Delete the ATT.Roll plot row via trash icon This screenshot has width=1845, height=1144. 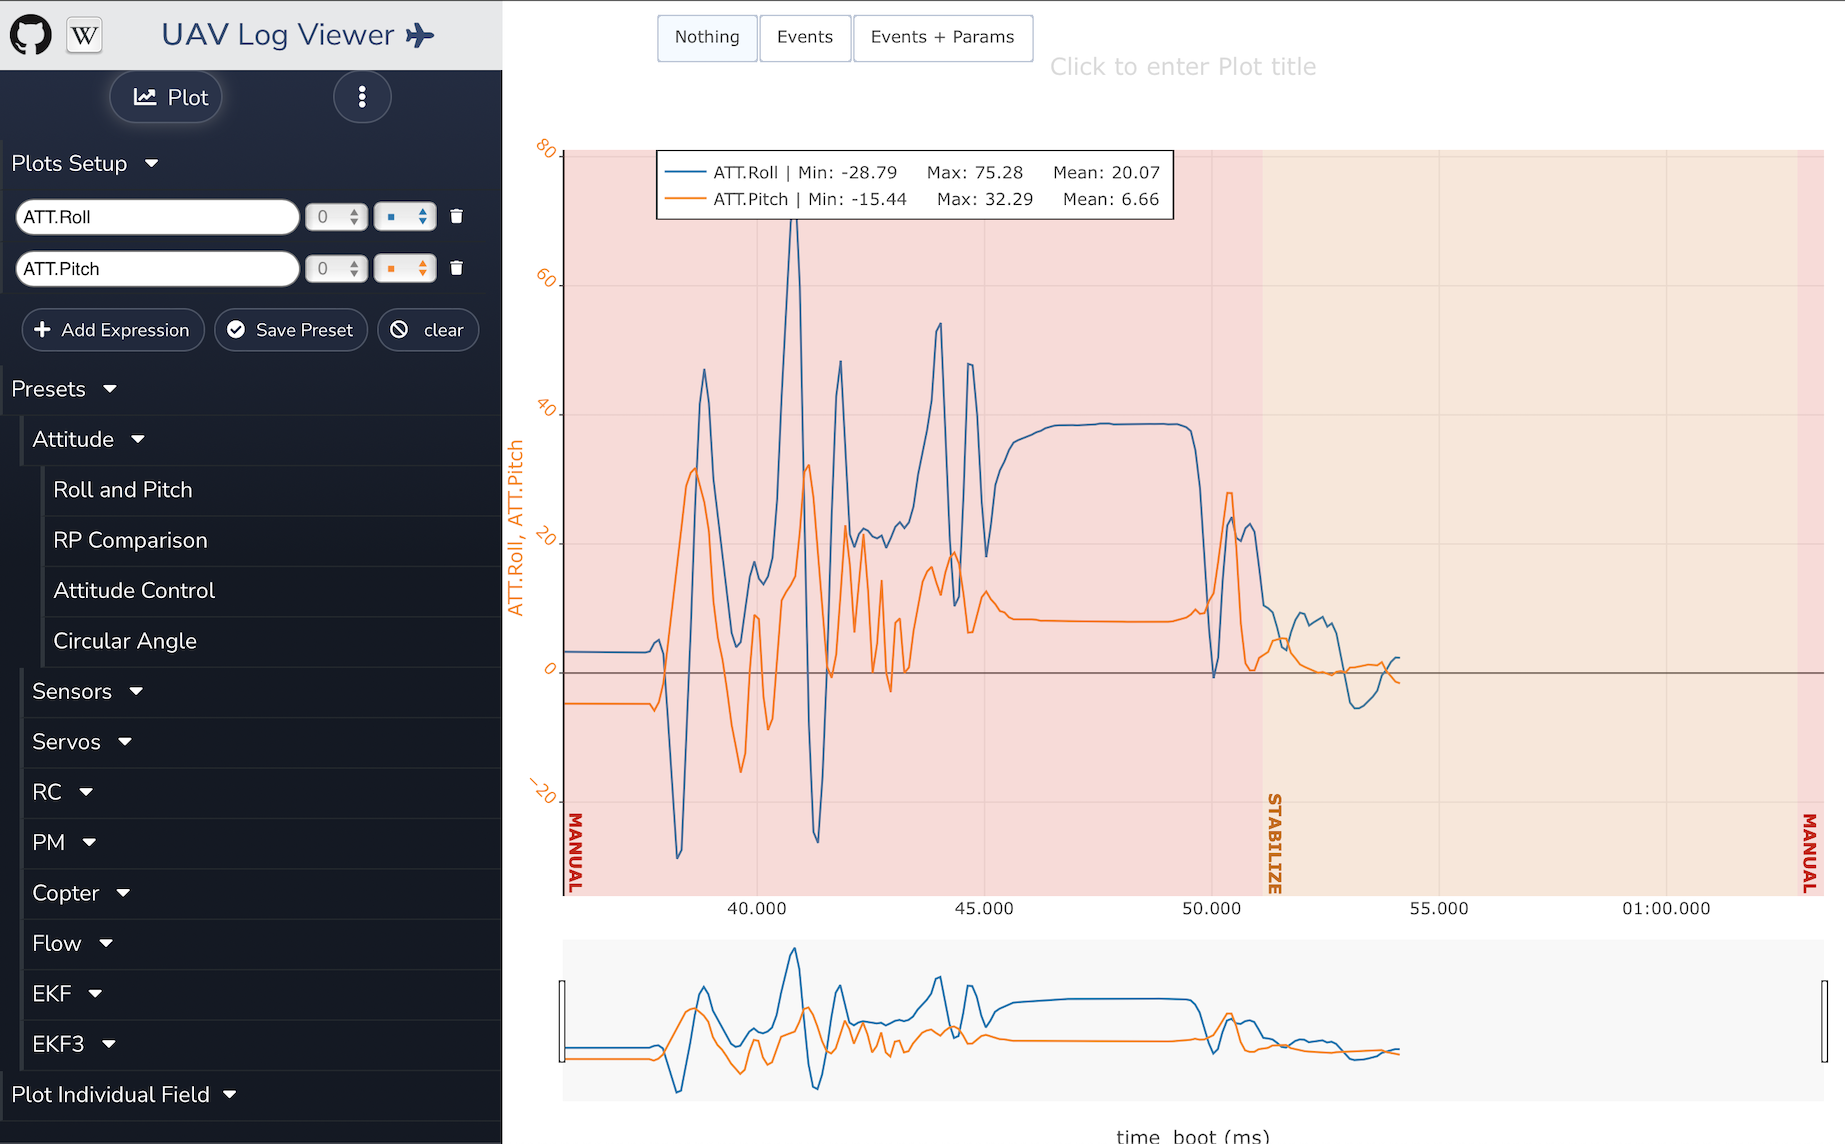457,216
